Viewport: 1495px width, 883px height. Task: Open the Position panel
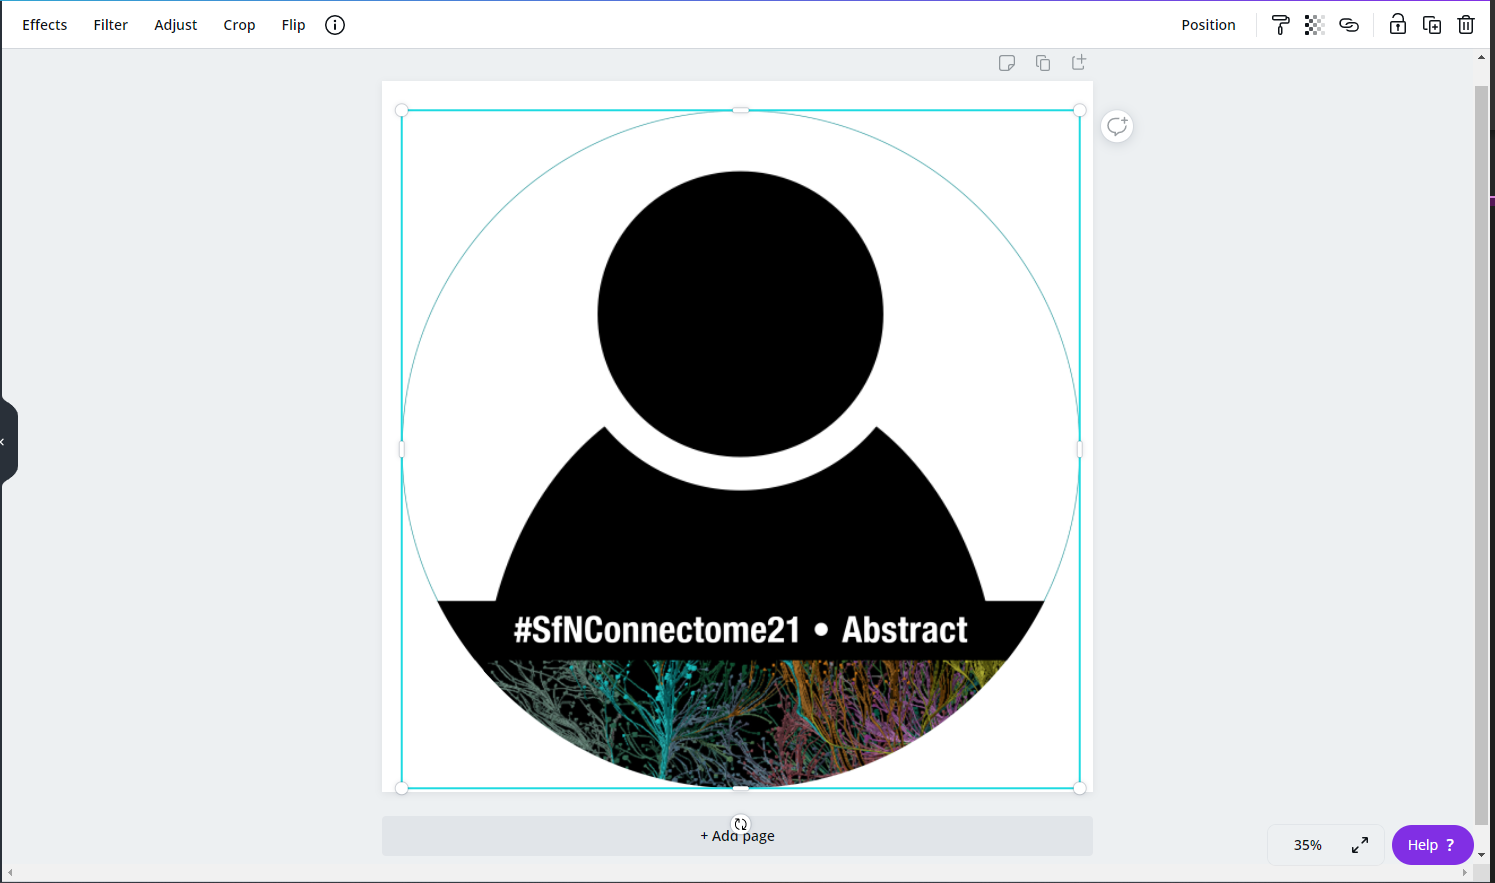1208,25
